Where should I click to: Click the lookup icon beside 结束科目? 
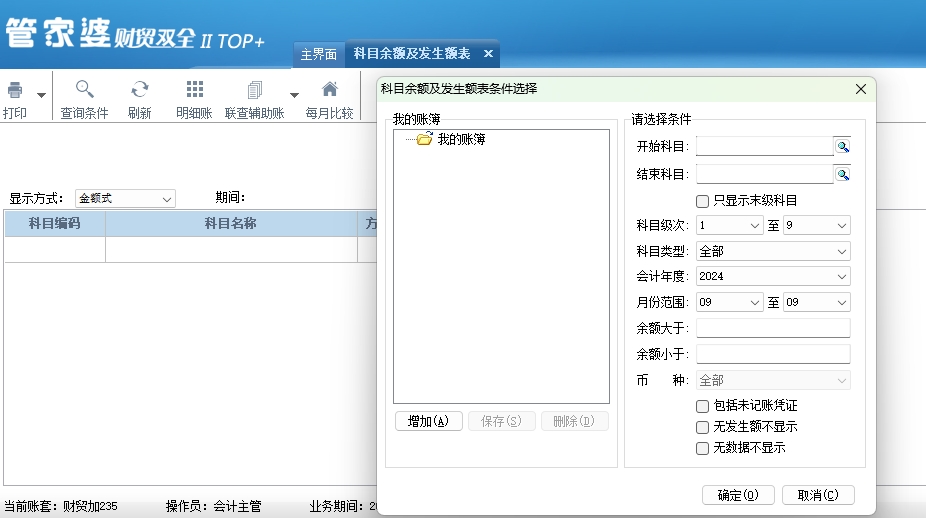[843, 175]
